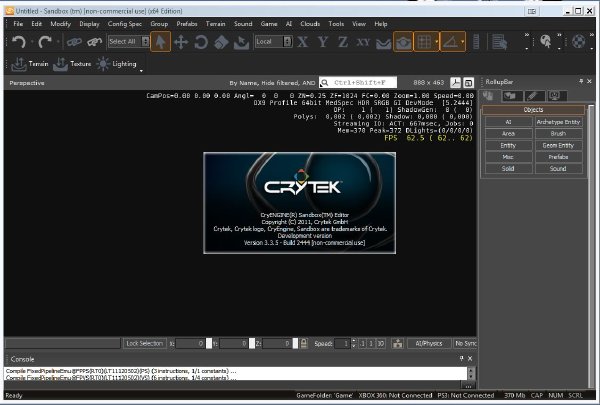600x405 pixels.
Task: Click the film reel icon
Action: pos(579,41)
